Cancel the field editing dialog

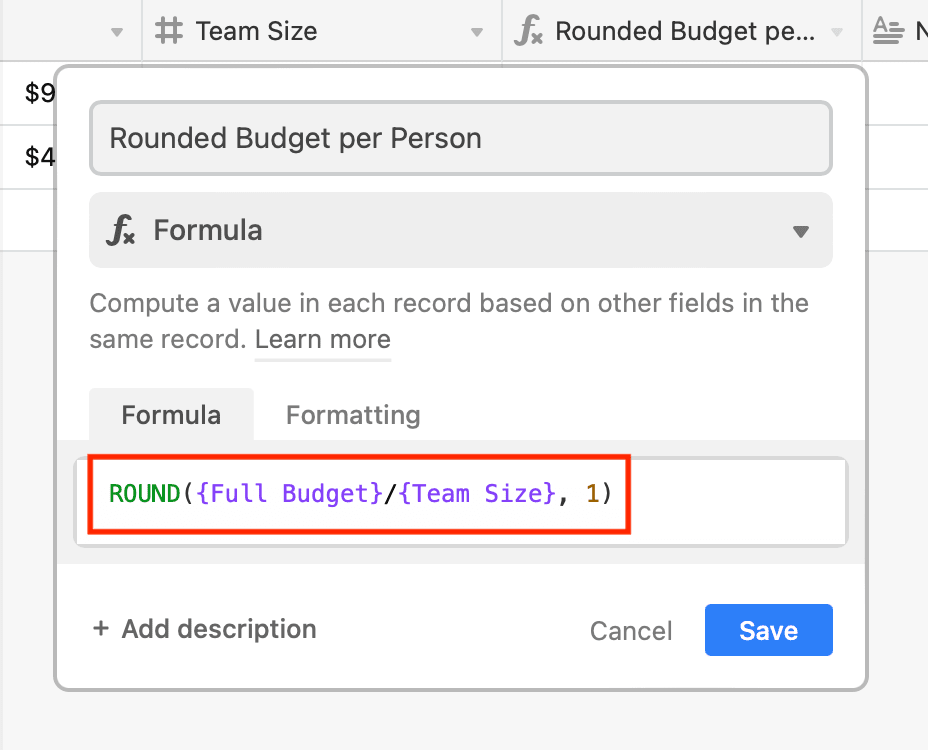(631, 630)
